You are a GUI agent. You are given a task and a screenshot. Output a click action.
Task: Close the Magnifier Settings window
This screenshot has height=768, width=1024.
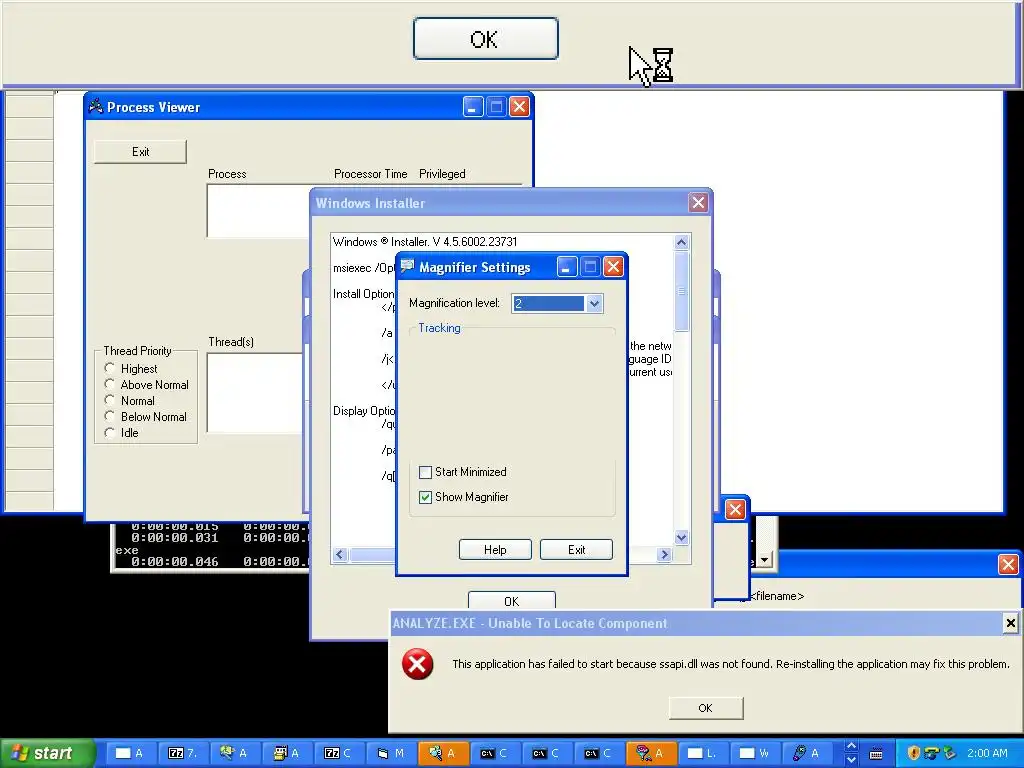tap(613, 266)
